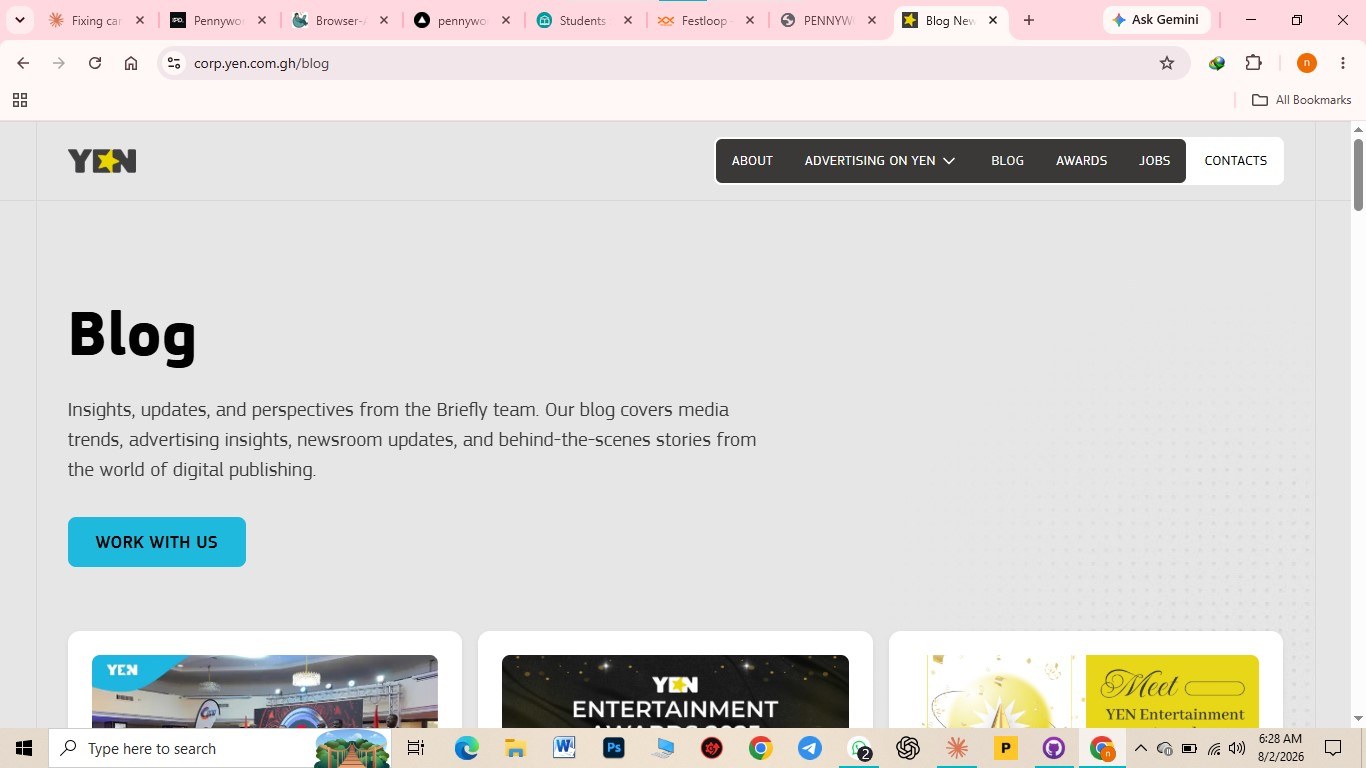Open Ask Gemini

(1157, 20)
